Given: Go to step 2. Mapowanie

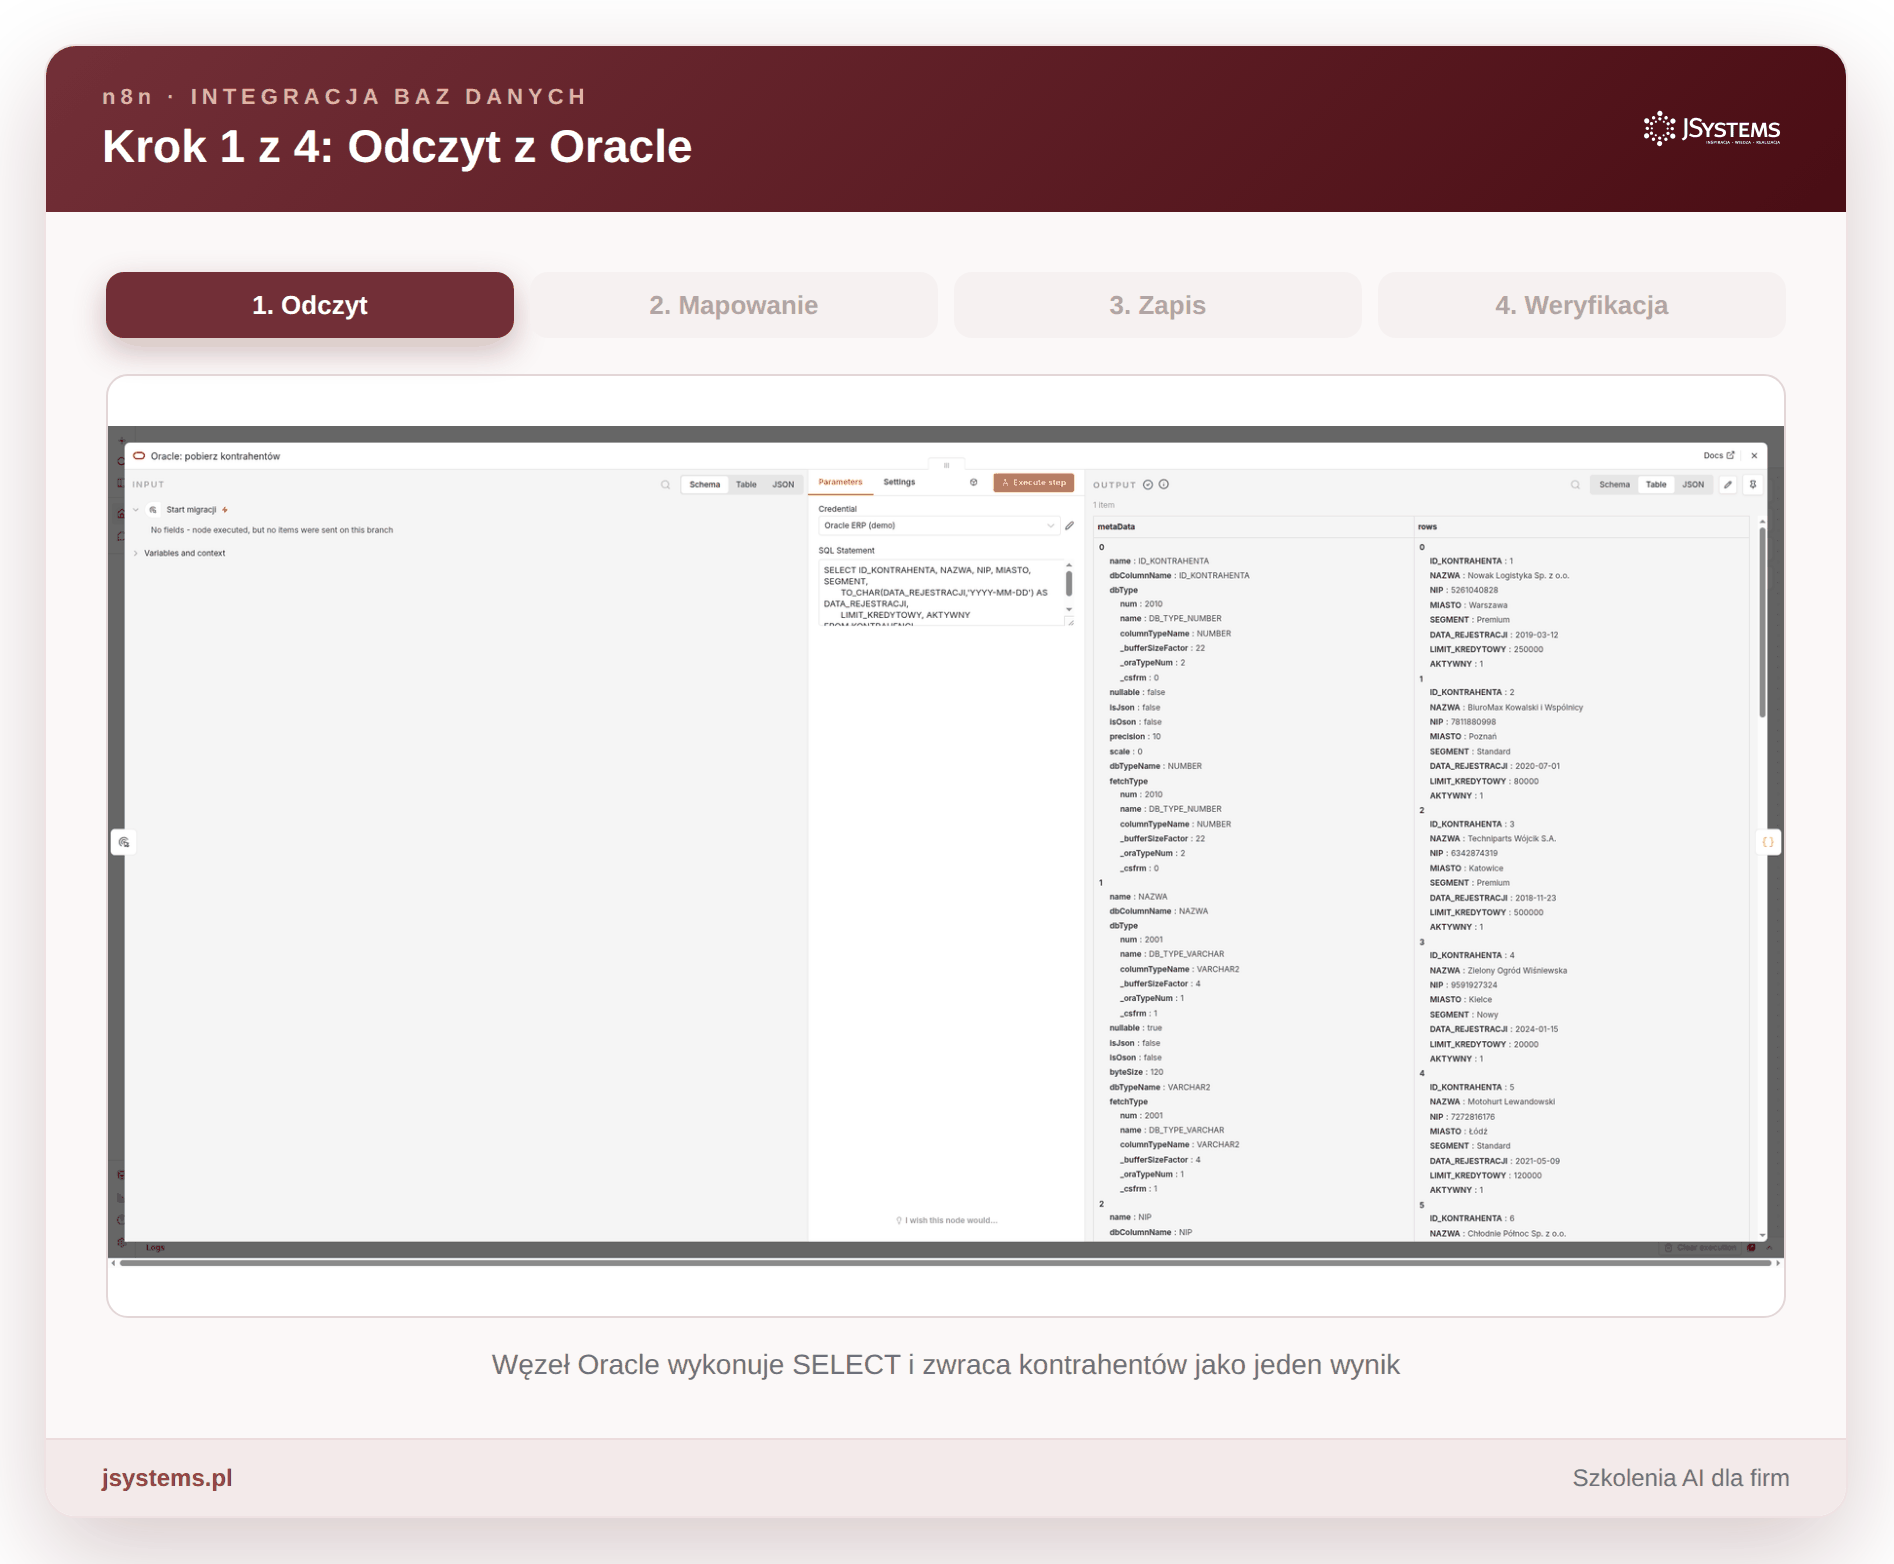Looking at the screenshot, I should (x=734, y=305).
